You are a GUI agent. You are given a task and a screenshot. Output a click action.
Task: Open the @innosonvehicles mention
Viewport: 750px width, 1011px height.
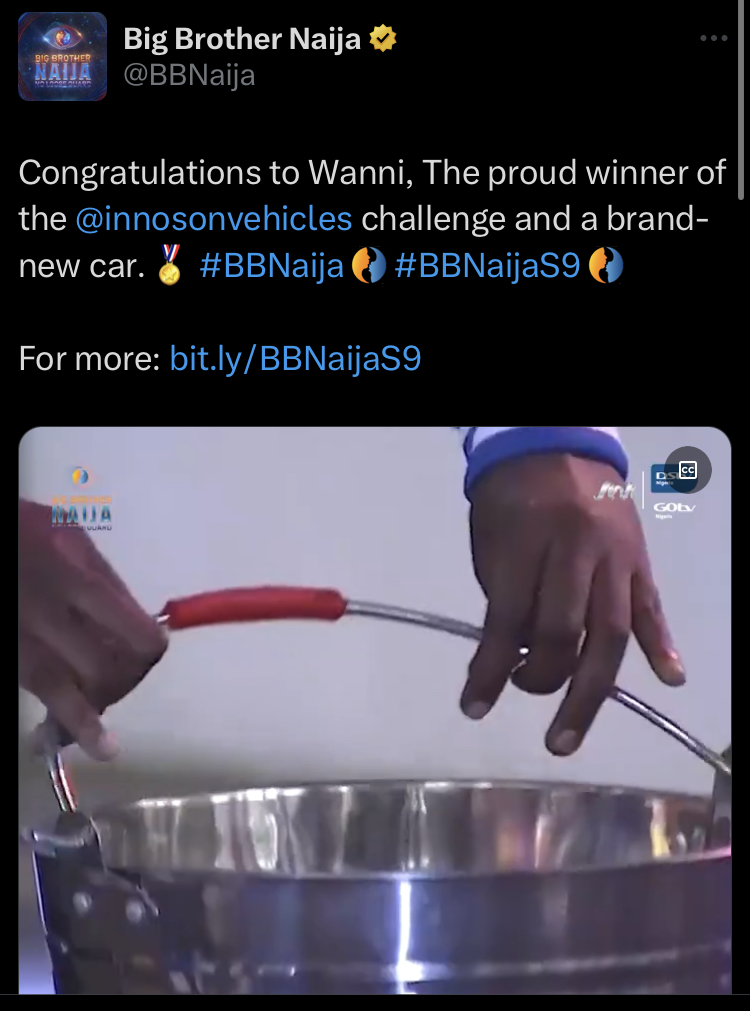213,219
